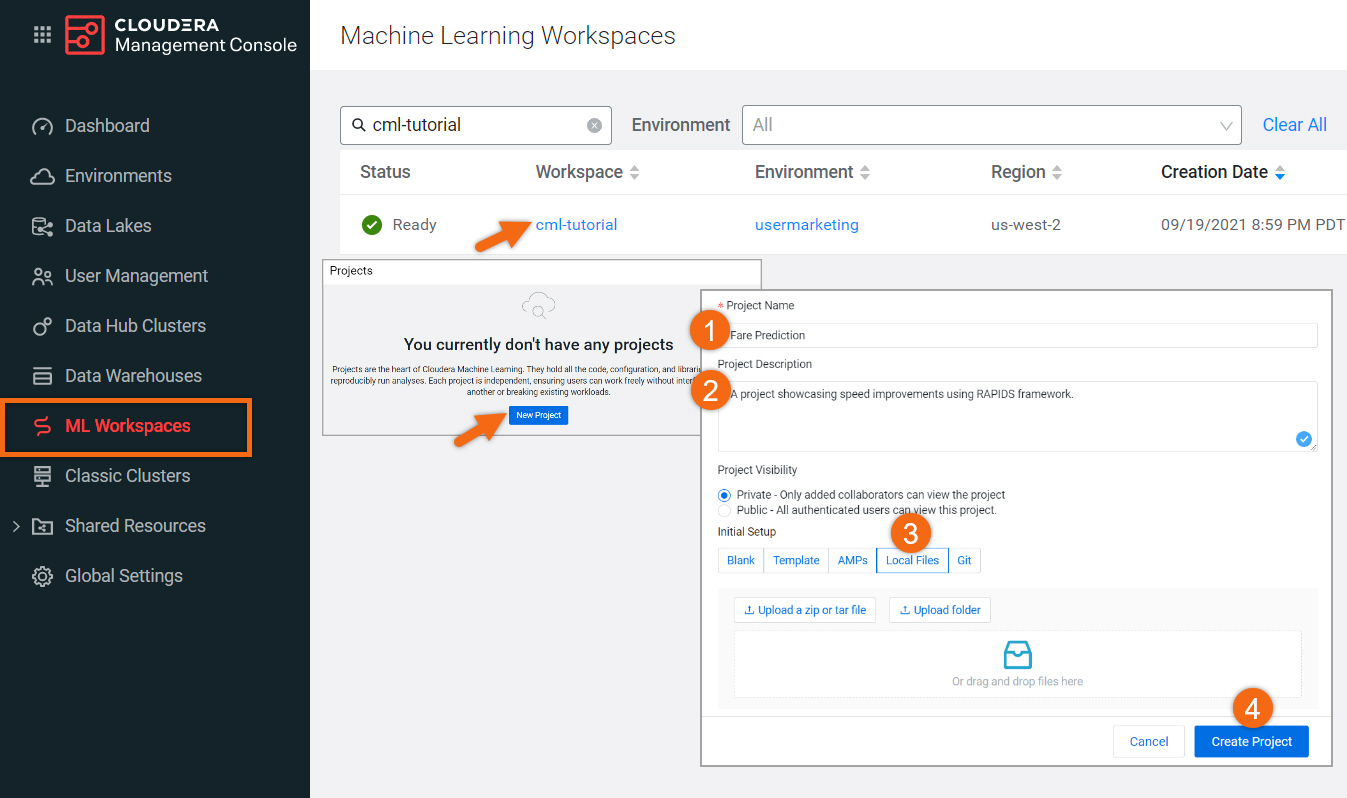Viewport: 1347px width, 798px height.
Task: Click the 09/19/2021 creation date cell
Action: [1253, 225]
